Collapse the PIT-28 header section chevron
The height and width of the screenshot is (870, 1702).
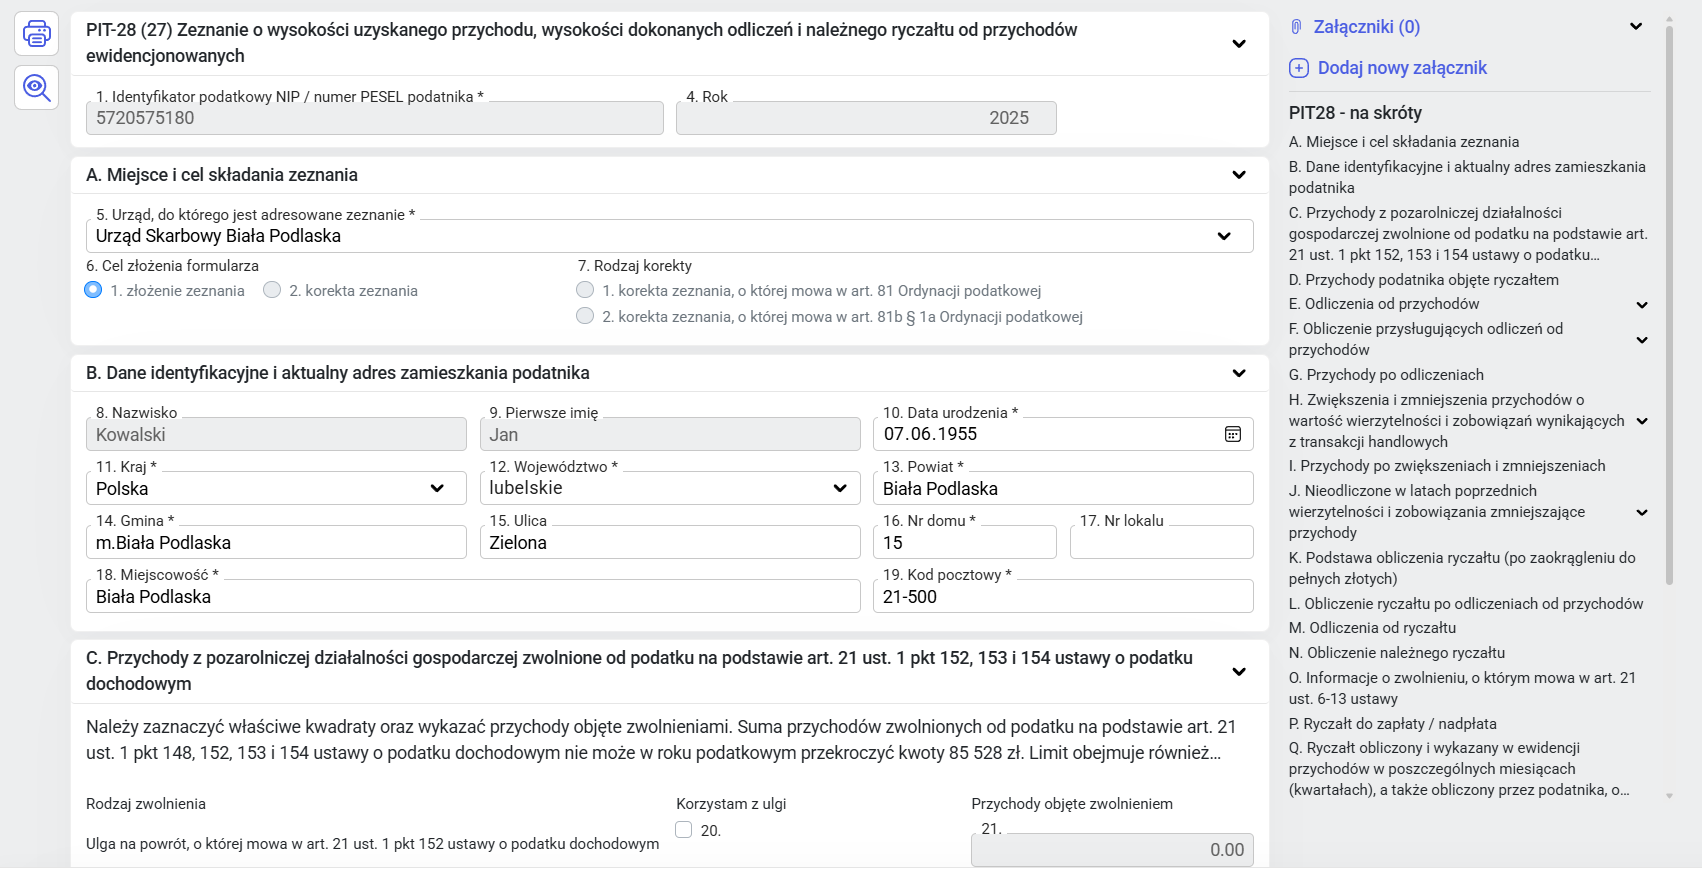pos(1239,44)
